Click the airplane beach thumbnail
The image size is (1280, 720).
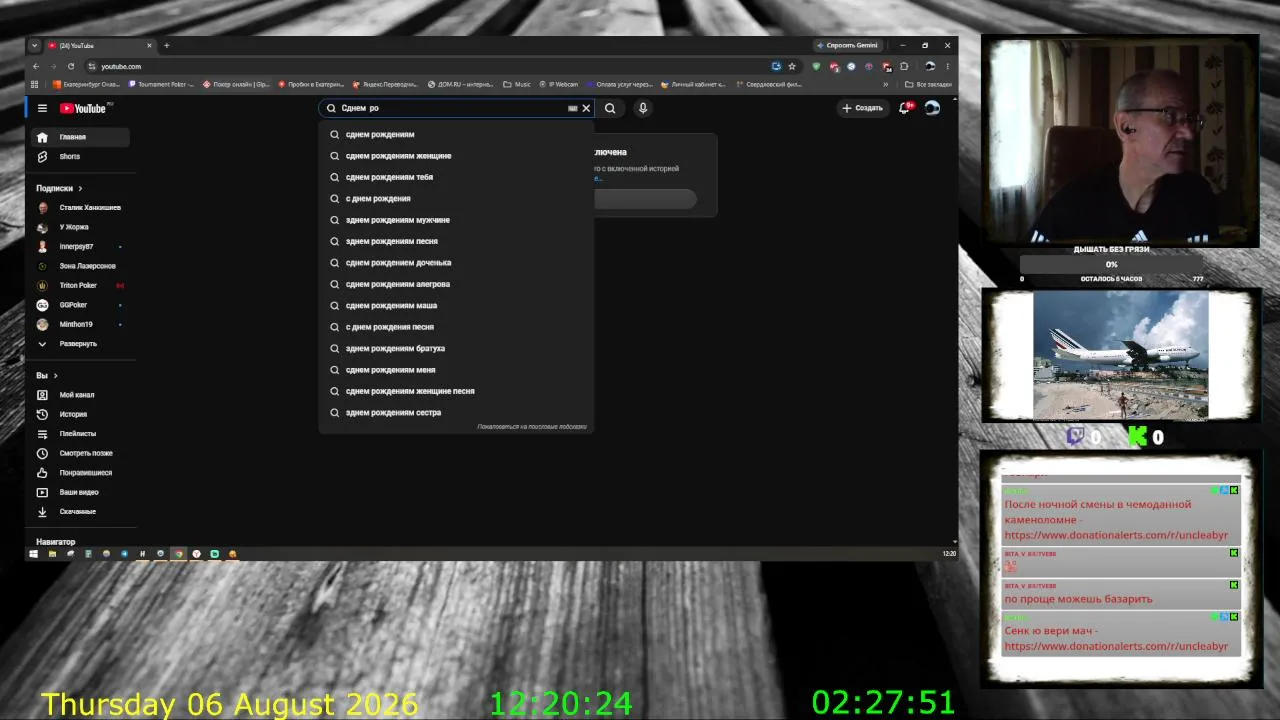tap(1120, 356)
